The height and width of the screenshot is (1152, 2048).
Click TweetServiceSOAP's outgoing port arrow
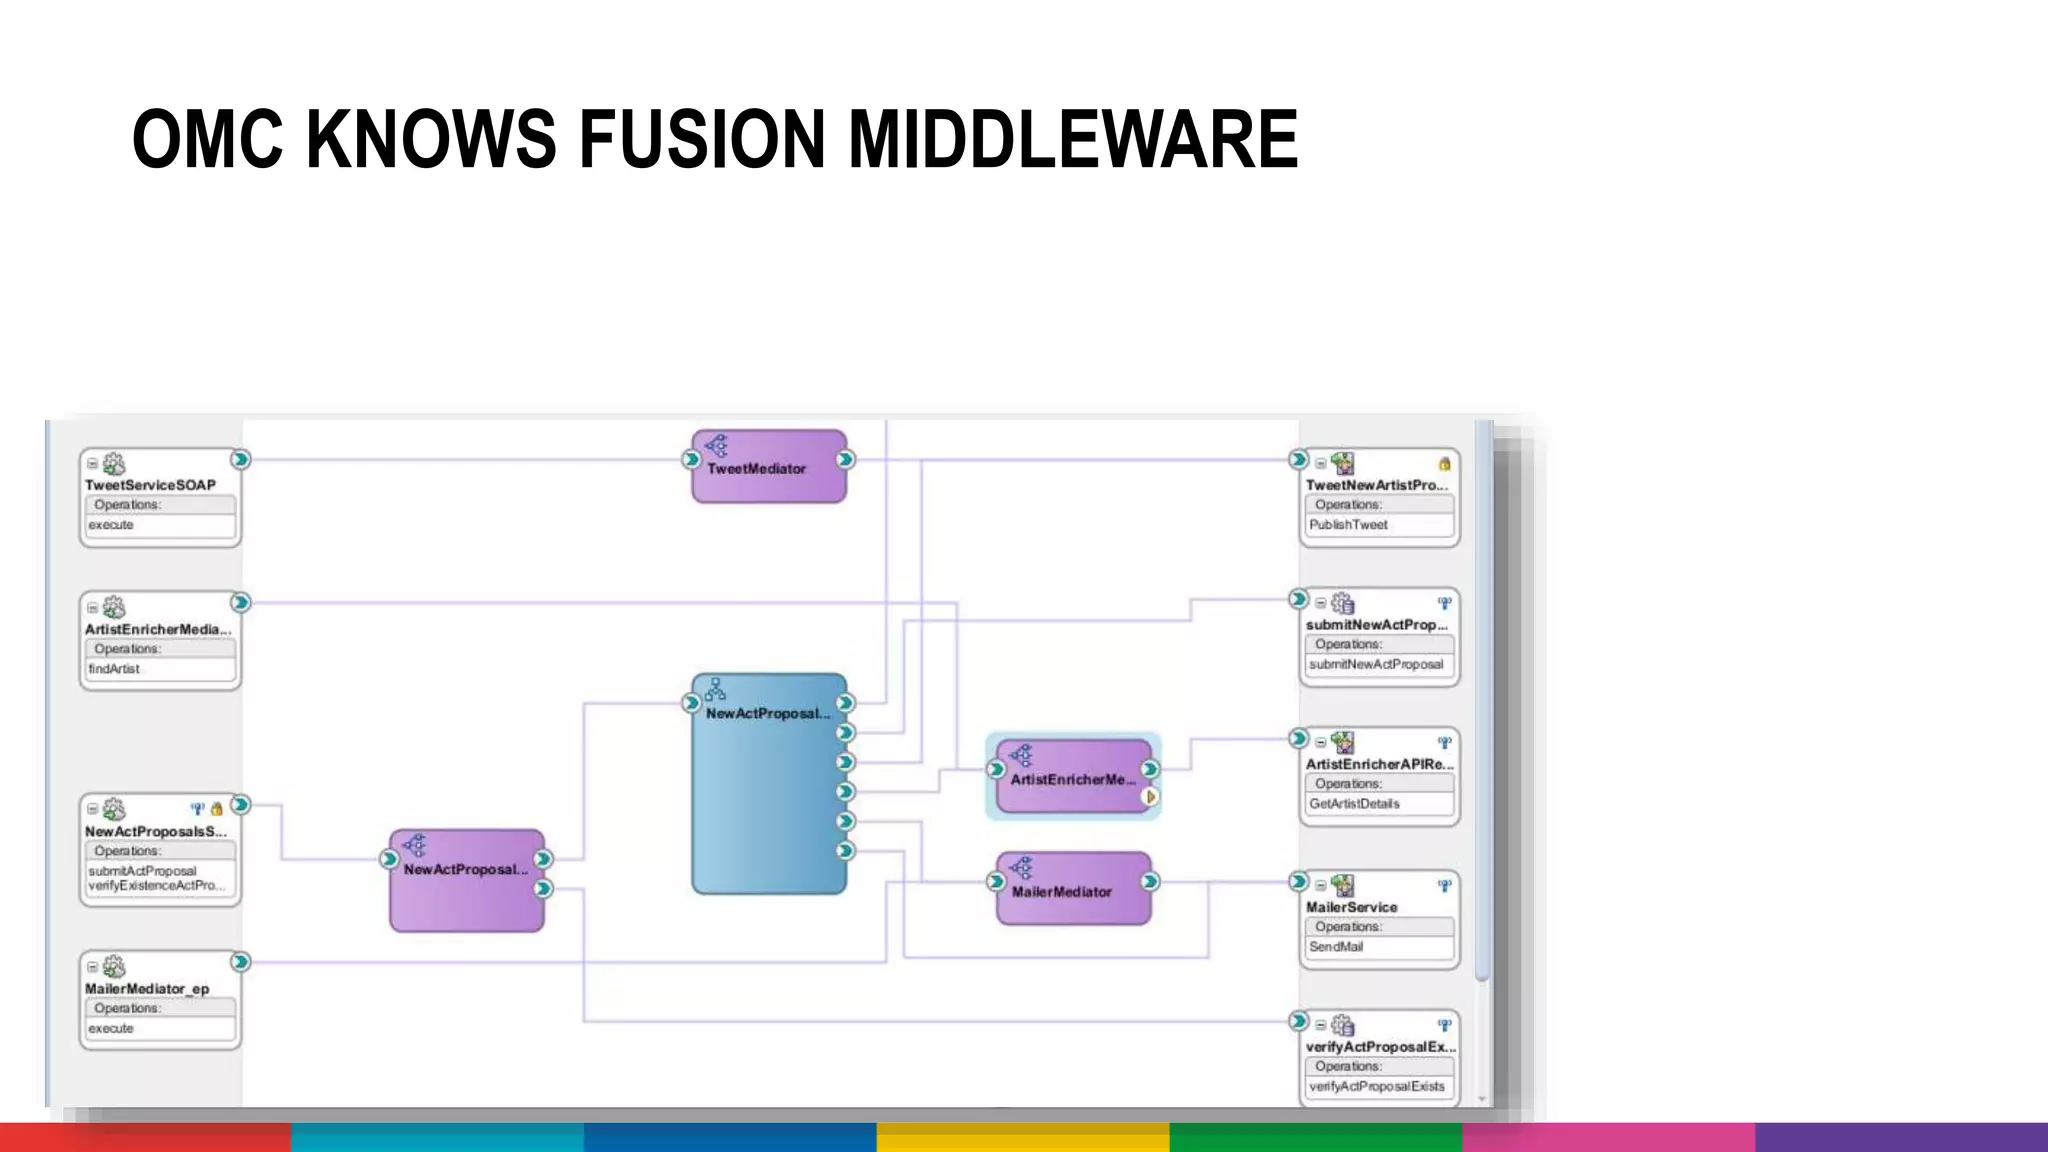(241, 459)
